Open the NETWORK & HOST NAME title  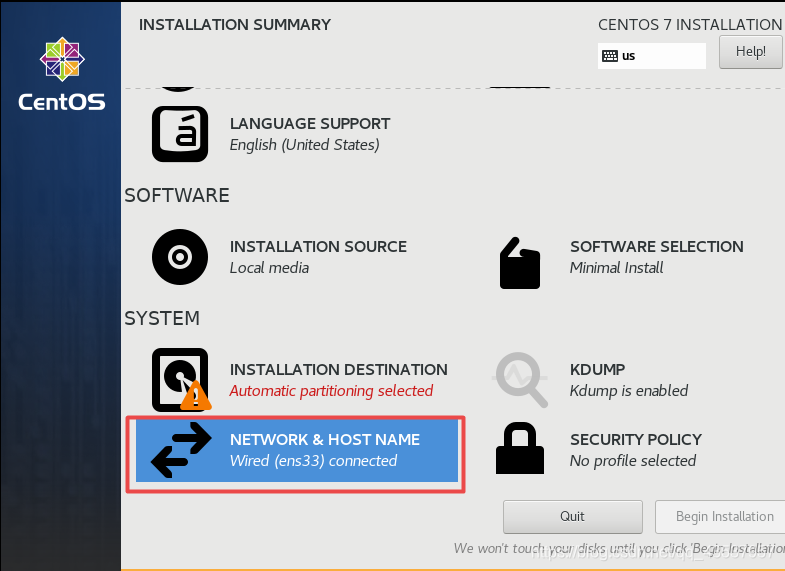(x=324, y=439)
